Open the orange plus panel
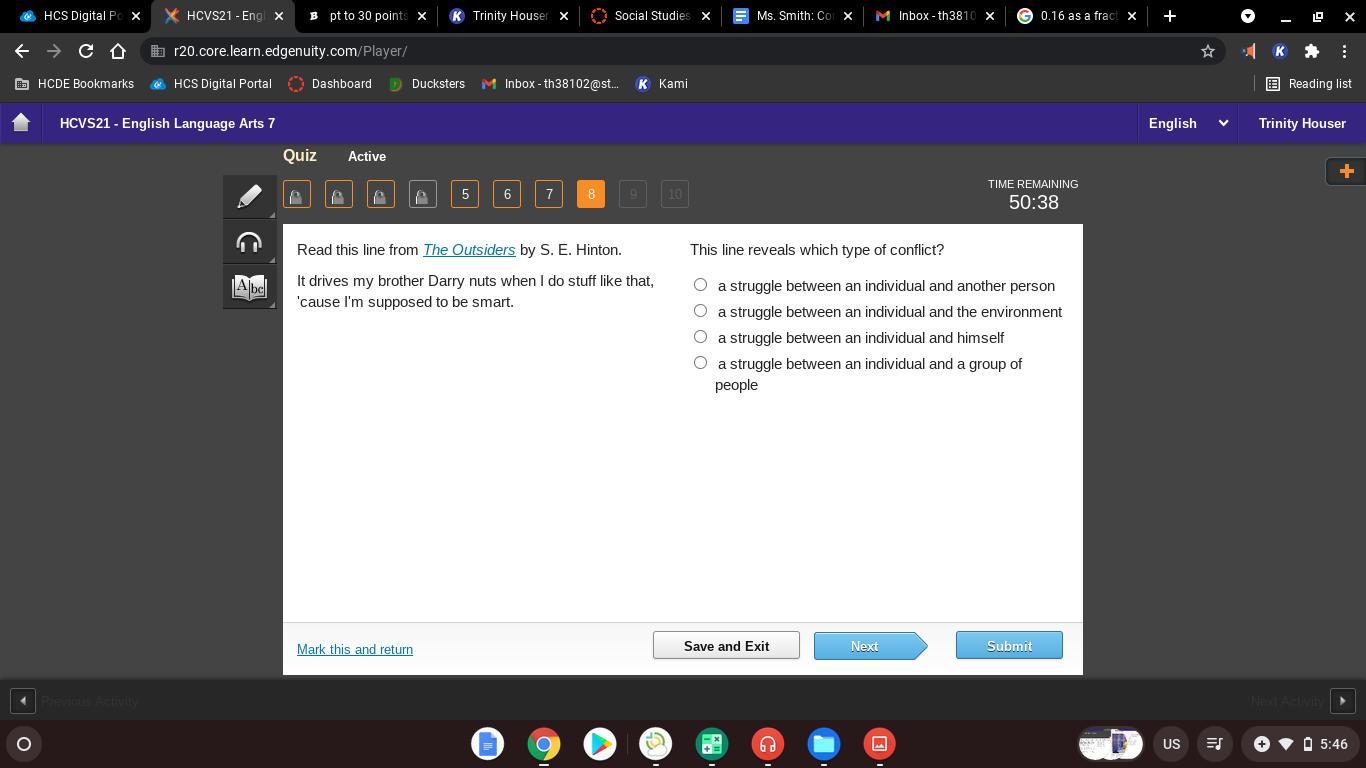 click(1346, 171)
